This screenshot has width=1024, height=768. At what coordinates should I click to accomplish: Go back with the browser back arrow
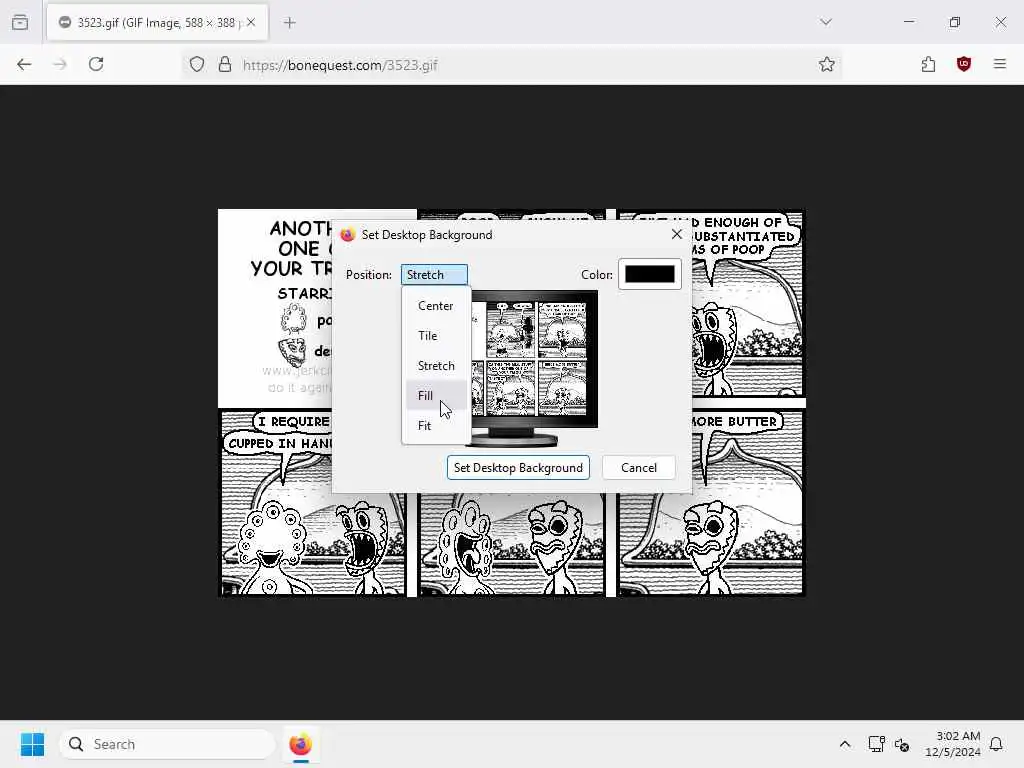(x=24, y=64)
